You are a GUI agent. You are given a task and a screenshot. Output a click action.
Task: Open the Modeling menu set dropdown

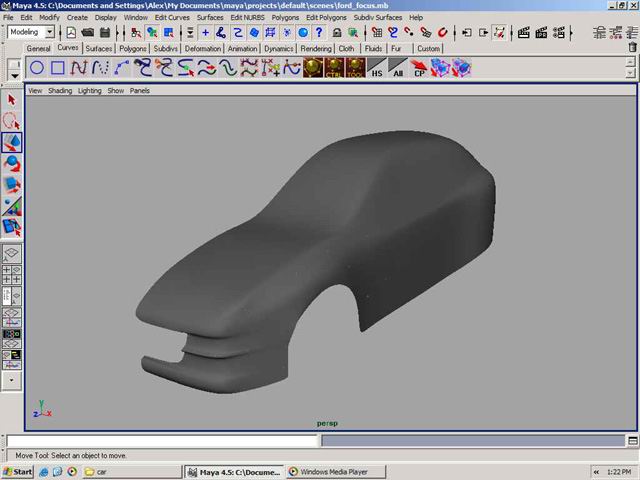31,32
